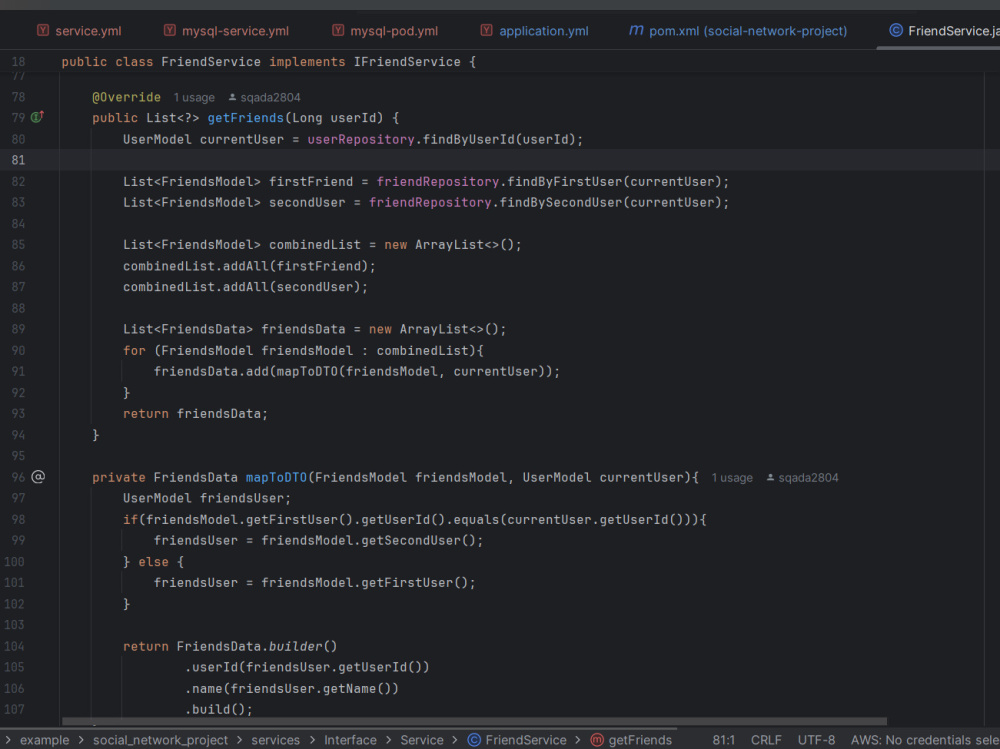Click the @ gutter icon at line 96

[x=38, y=477]
